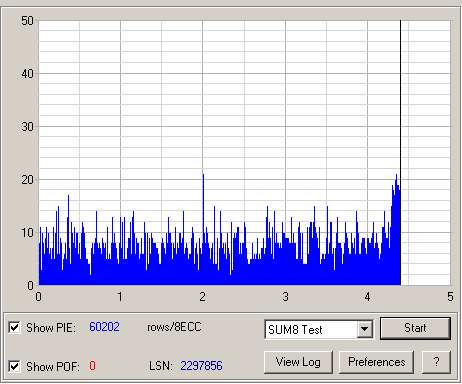This screenshot has width=462, height=384.
Task: Click the tall blue spike at position 2
Action: pos(203,207)
